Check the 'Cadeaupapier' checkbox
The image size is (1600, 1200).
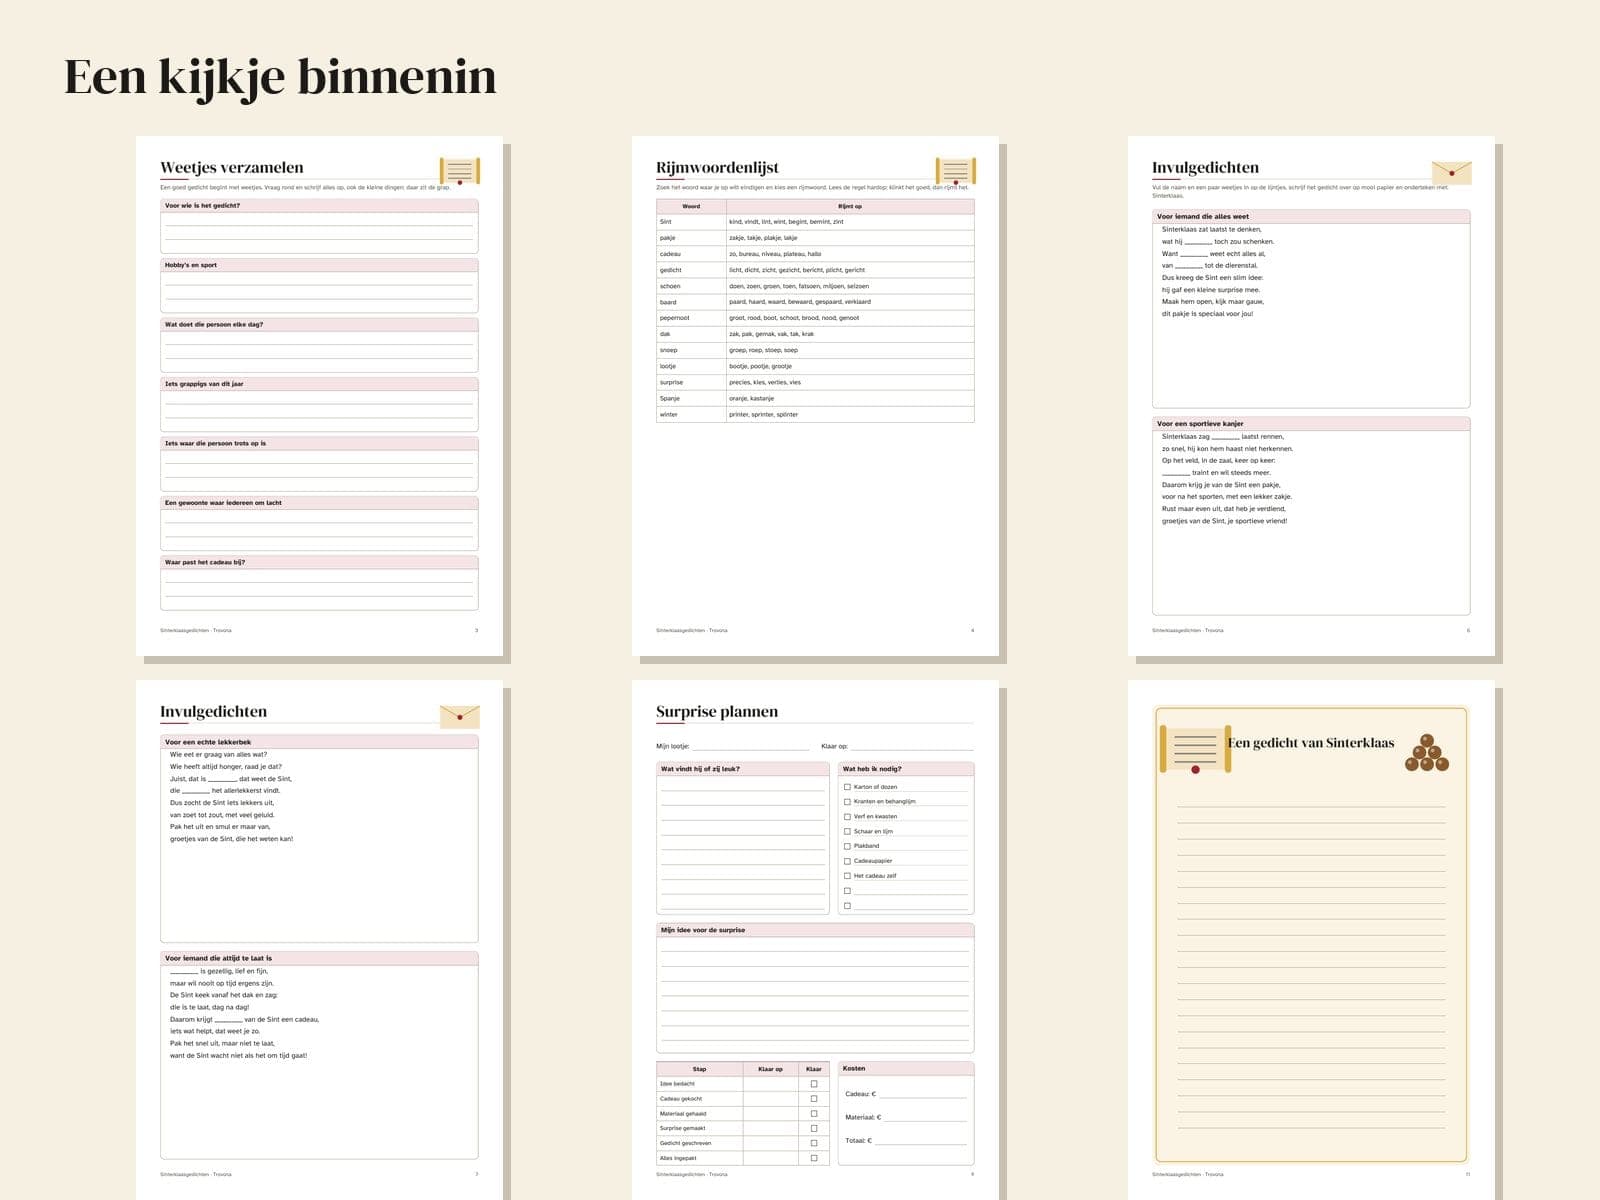click(847, 861)
